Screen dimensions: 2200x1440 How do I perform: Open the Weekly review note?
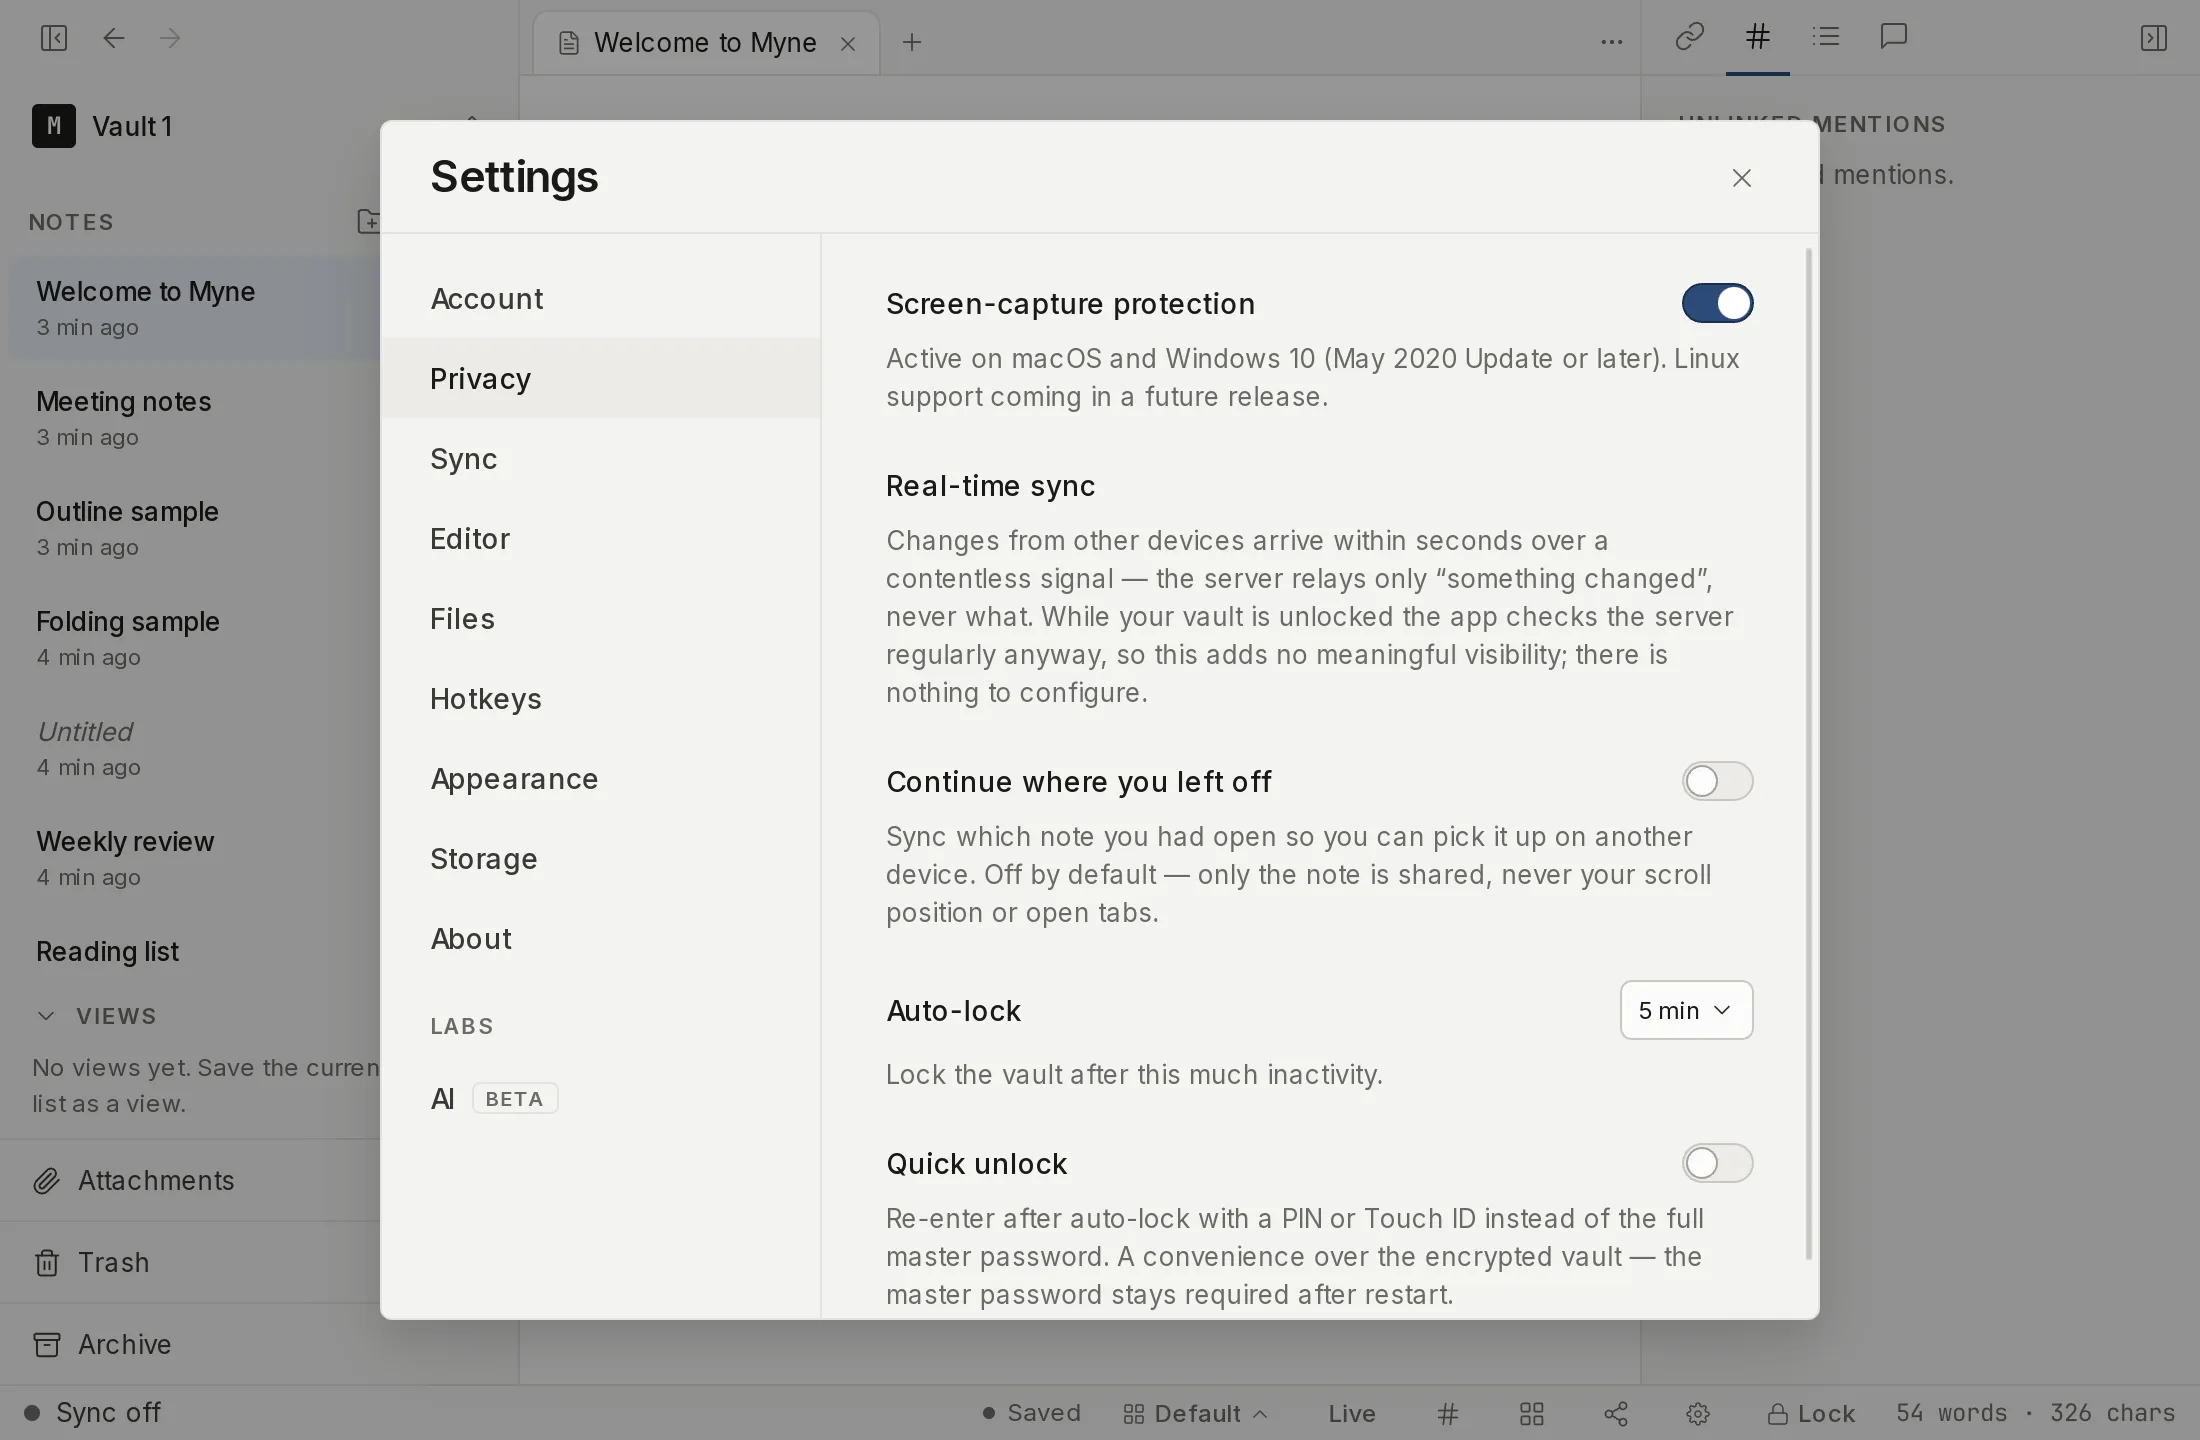pyautogui.click(x=194, y=858)
